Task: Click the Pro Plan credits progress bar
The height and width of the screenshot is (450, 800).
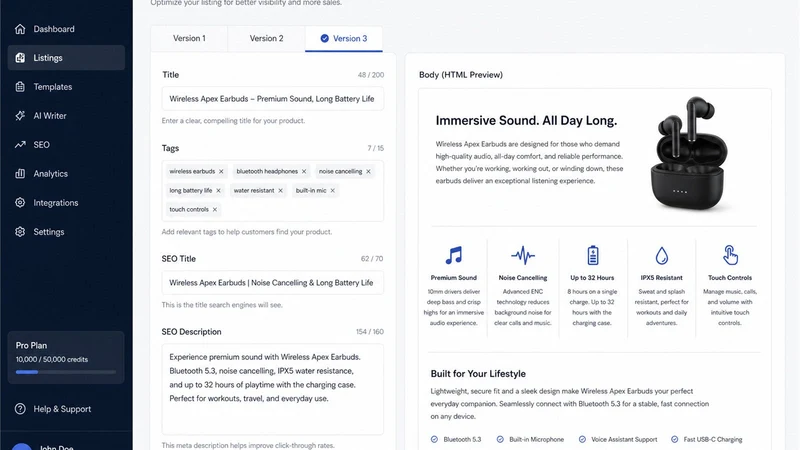Action: pyautogui.click(x=66, y=372)
